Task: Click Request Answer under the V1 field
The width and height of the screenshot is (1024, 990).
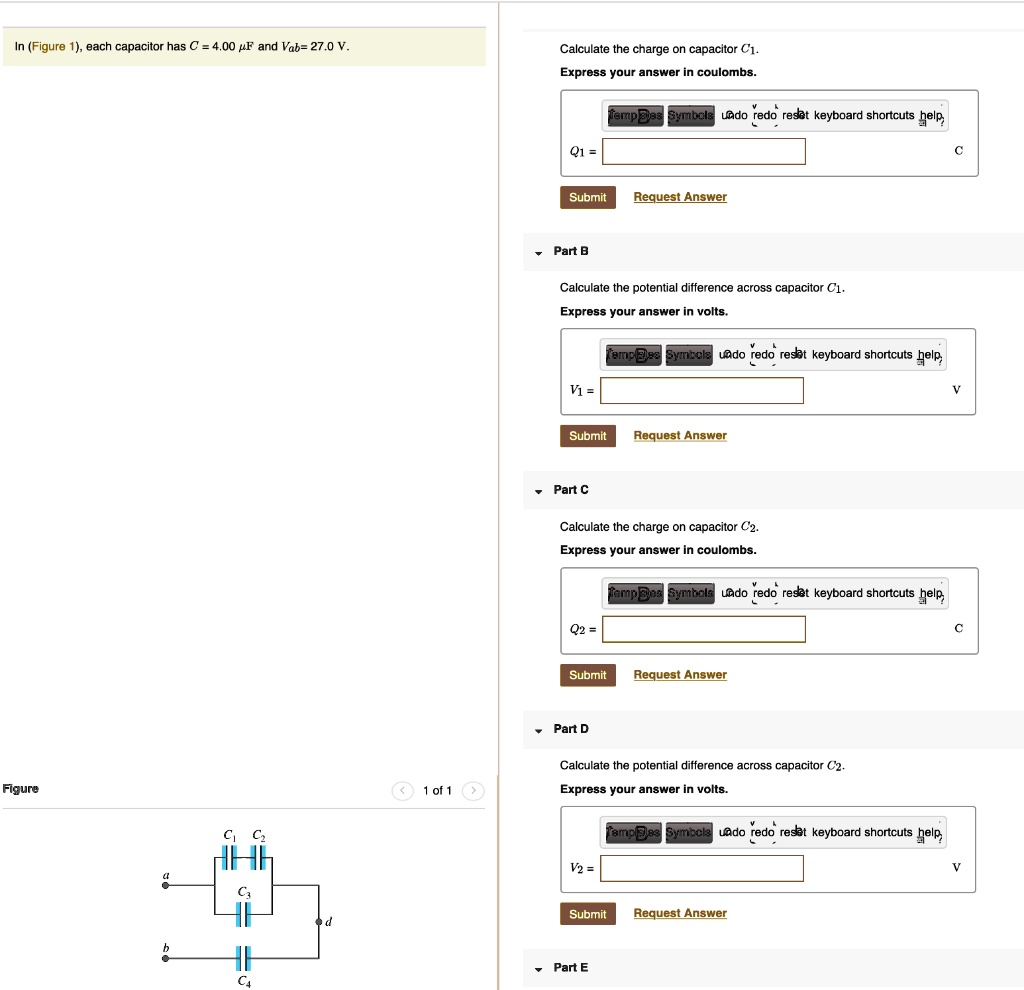Action: coord(680,436)
